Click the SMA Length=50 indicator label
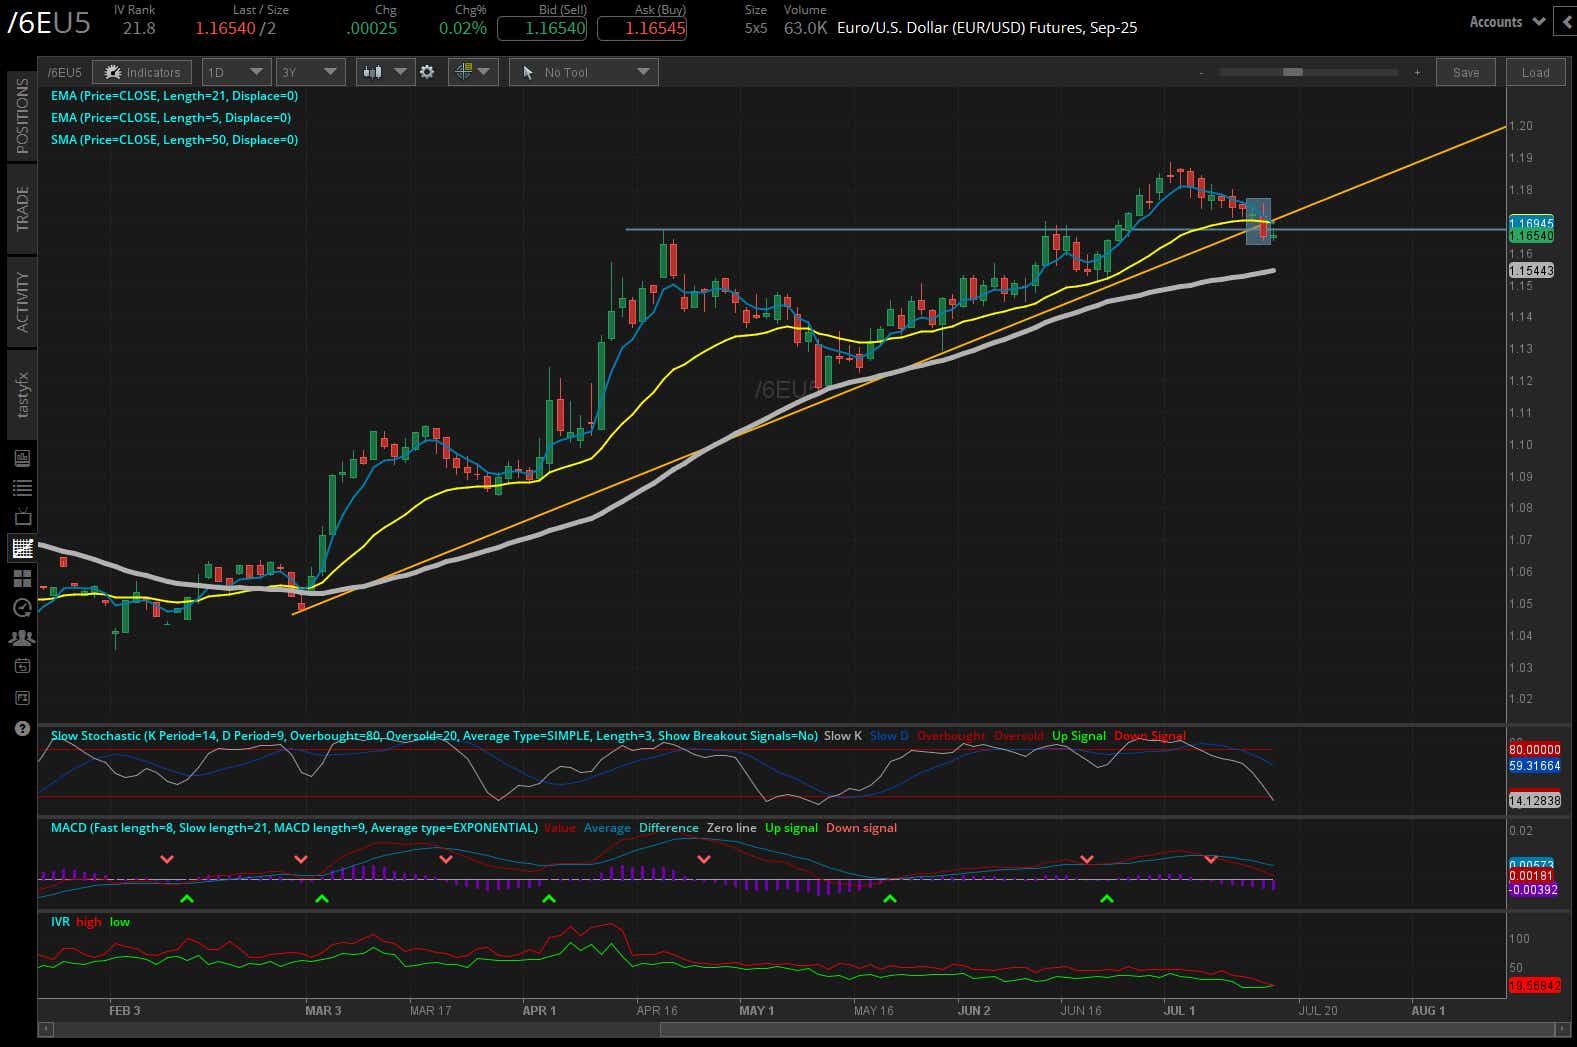The image size is (1577, 1047). [174, 140]
